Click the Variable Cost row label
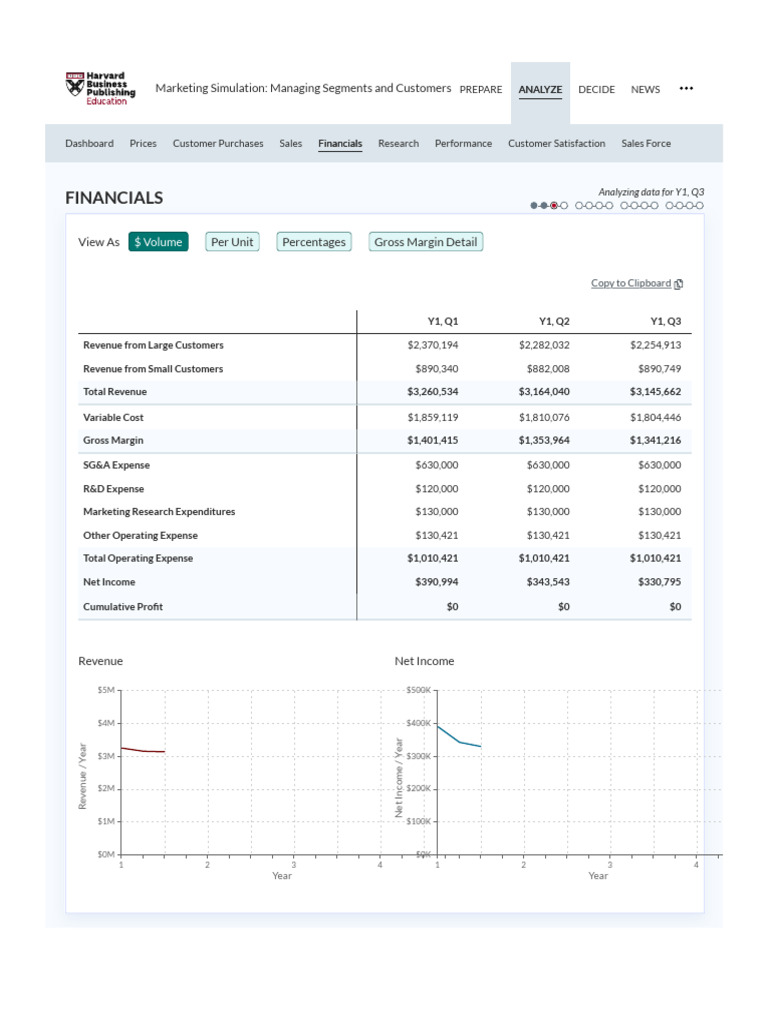The width and height of the screenshot is (768, 1024). [x=113, y=417]
